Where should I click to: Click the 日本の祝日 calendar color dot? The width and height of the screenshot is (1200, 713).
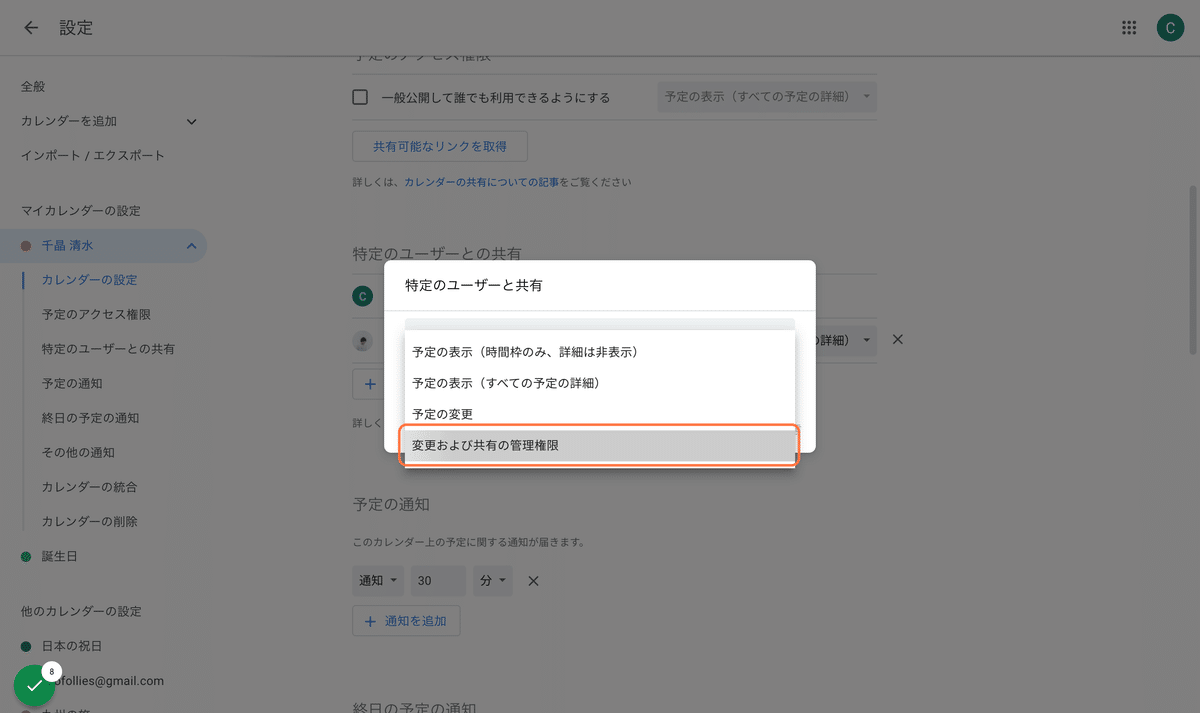[x=26, y=647]
